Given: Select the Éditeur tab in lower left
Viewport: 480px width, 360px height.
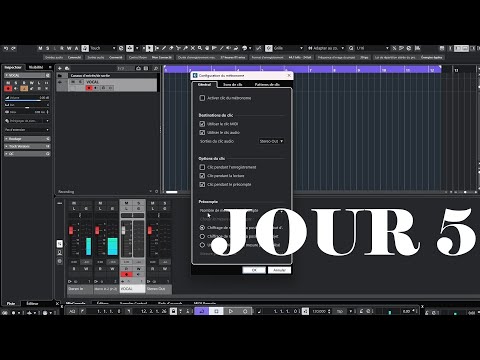Looking at the screenshot, I should 32,303.
